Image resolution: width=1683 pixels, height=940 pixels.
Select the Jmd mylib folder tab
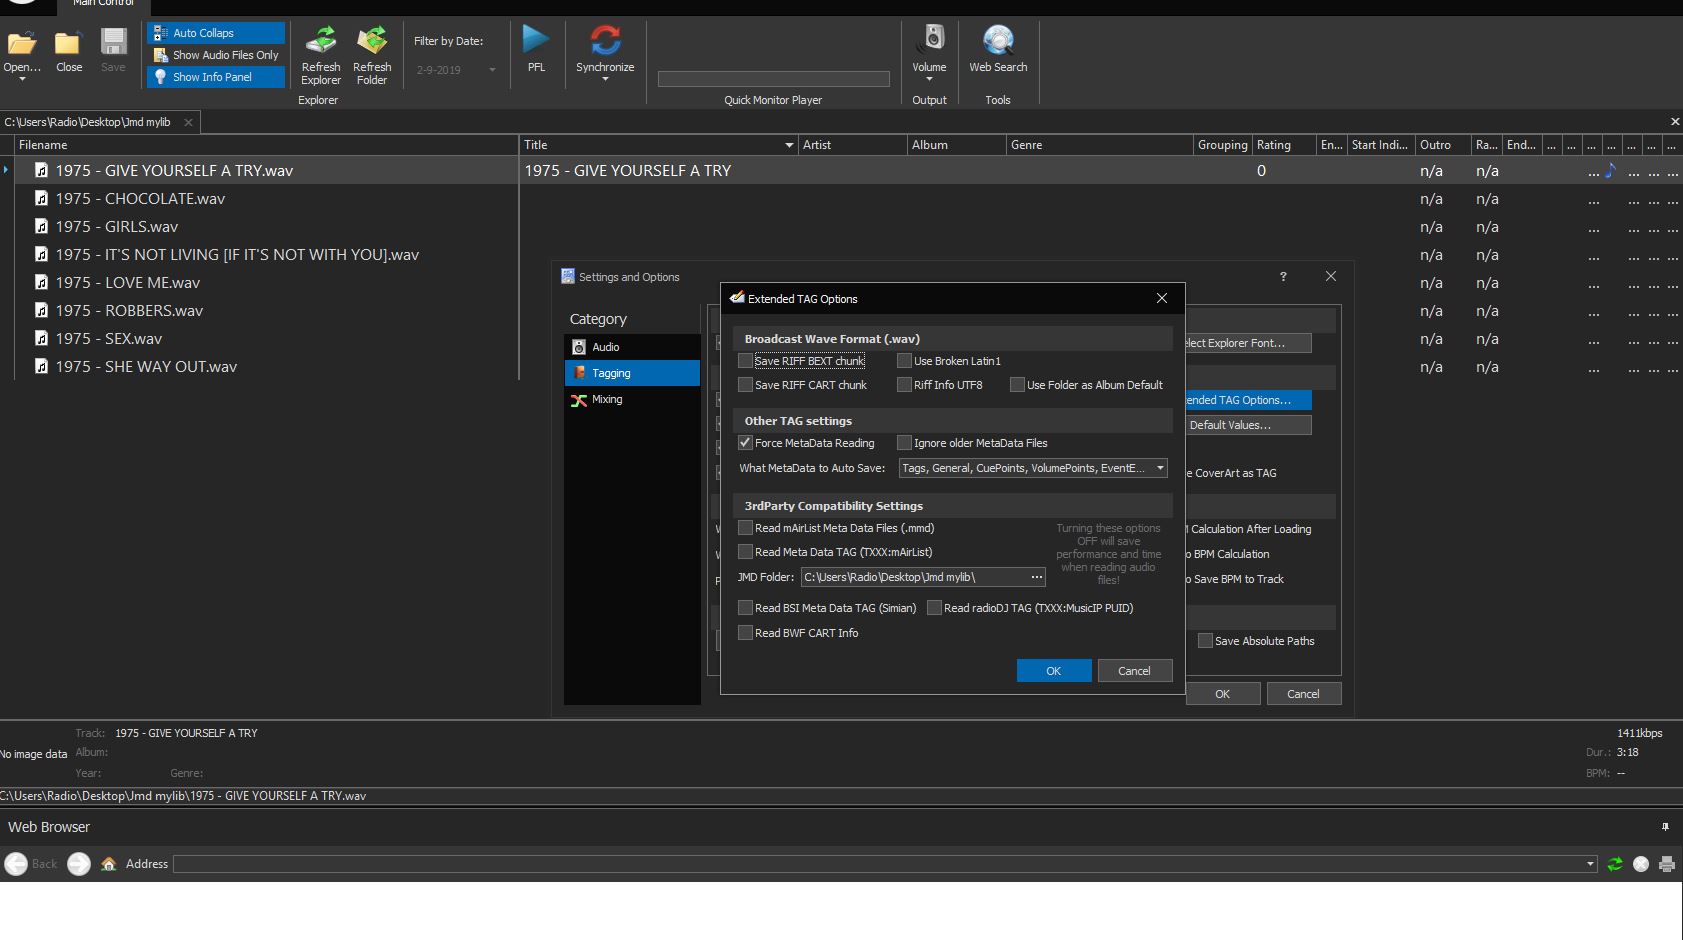(88, 122)
